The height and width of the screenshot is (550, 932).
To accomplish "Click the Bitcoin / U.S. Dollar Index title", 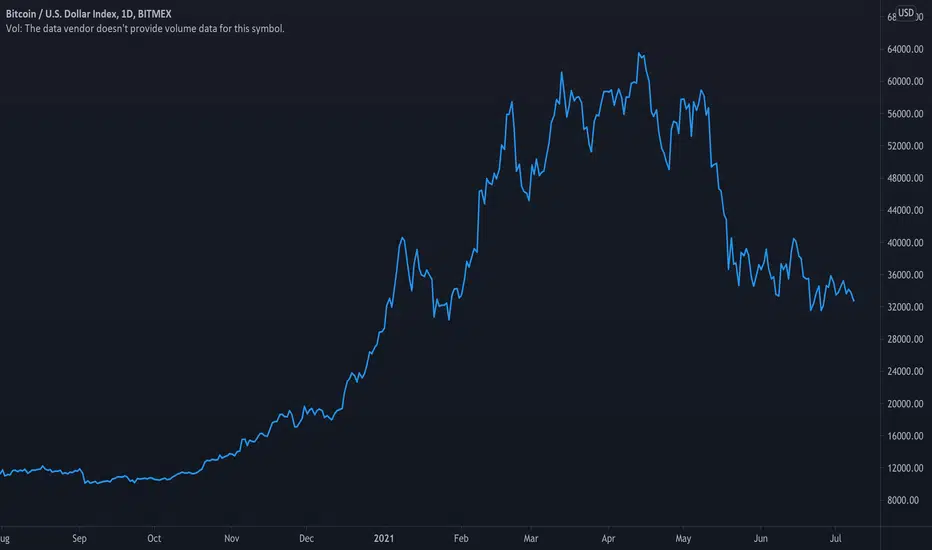I will (89, 14).
